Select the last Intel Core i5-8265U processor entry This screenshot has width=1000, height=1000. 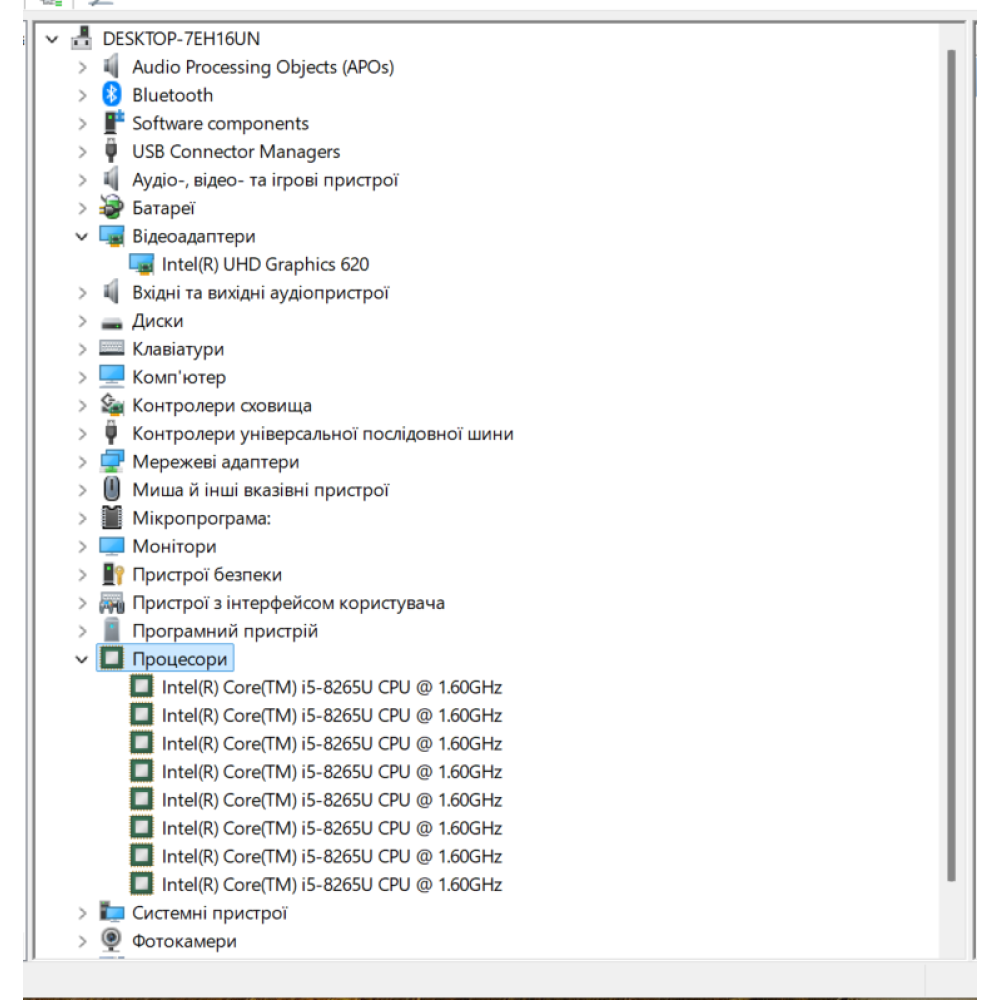tap(331, 884)
